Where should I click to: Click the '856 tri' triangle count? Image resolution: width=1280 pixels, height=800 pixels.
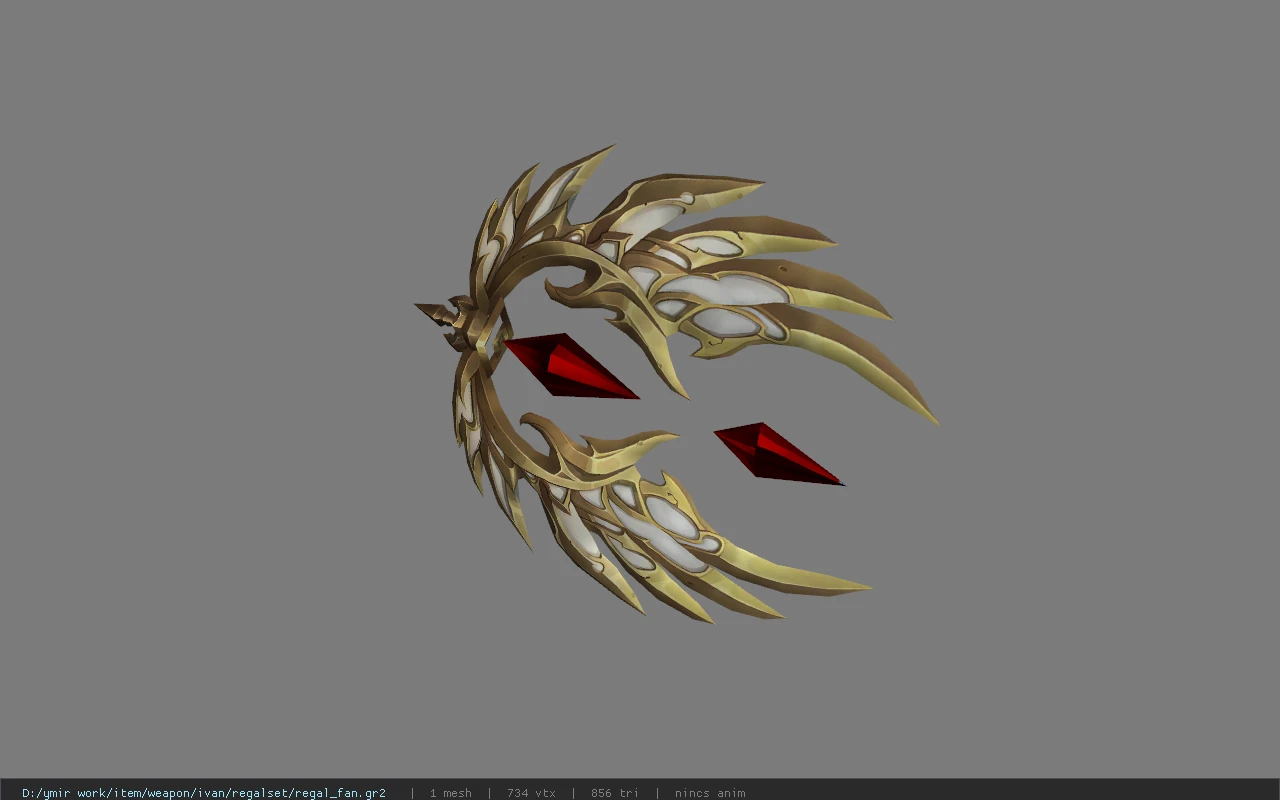pos(614,793)
